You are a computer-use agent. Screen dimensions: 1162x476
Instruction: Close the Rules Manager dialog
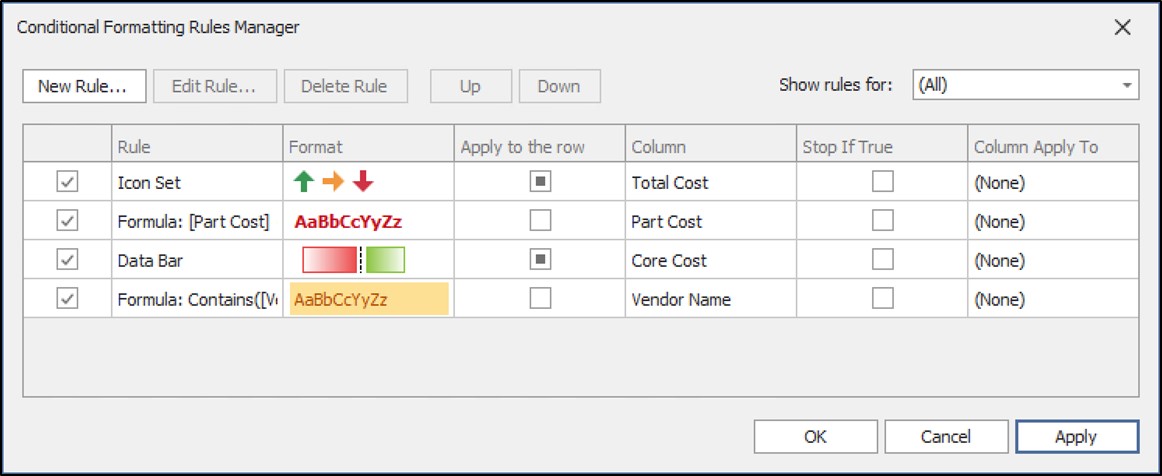pos(1122,28)
